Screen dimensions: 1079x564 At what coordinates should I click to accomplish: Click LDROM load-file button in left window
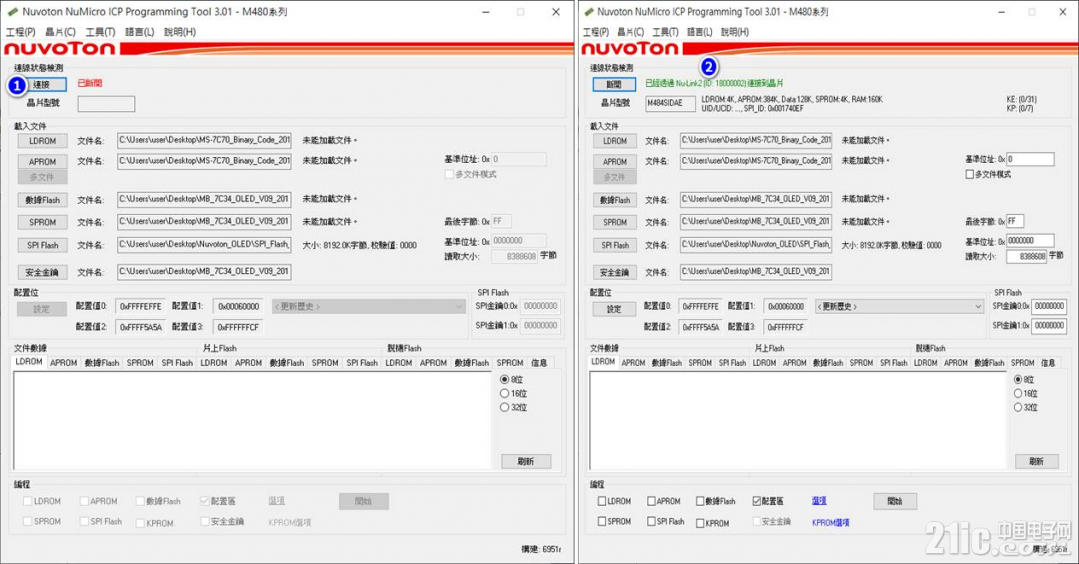(x=43, y=140)
